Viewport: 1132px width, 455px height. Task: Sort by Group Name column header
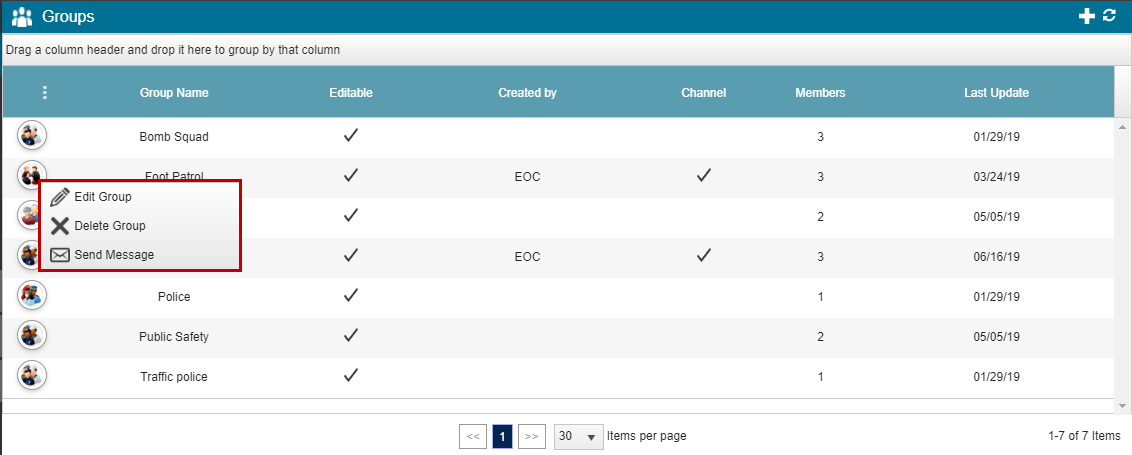pyautogui.click(x=174, y=92)
